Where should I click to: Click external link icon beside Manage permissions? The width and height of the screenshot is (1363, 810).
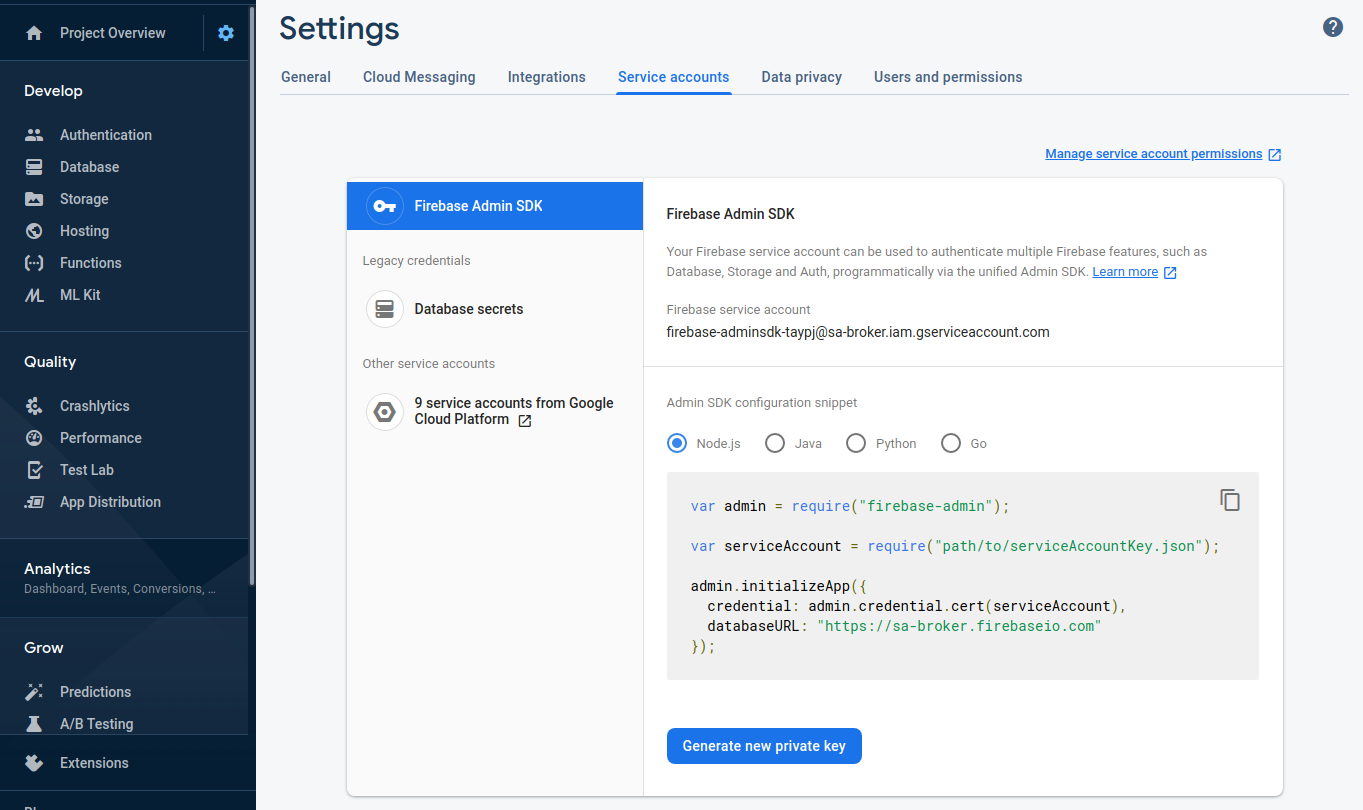coord(1275,155)
